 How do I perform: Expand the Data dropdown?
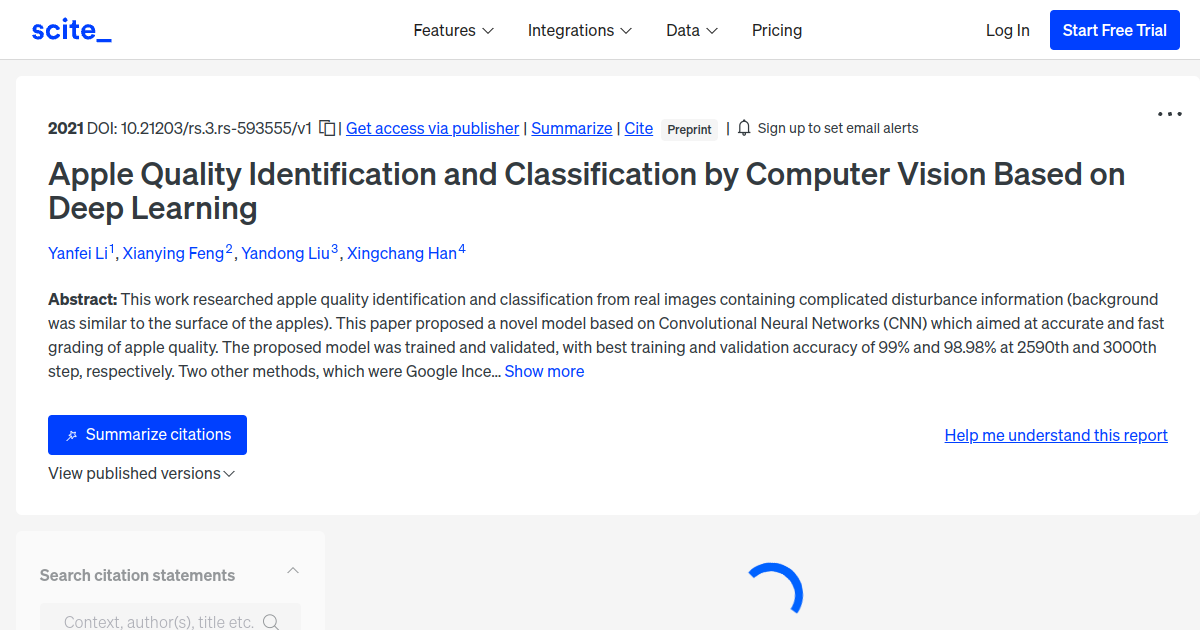point(691,30)
